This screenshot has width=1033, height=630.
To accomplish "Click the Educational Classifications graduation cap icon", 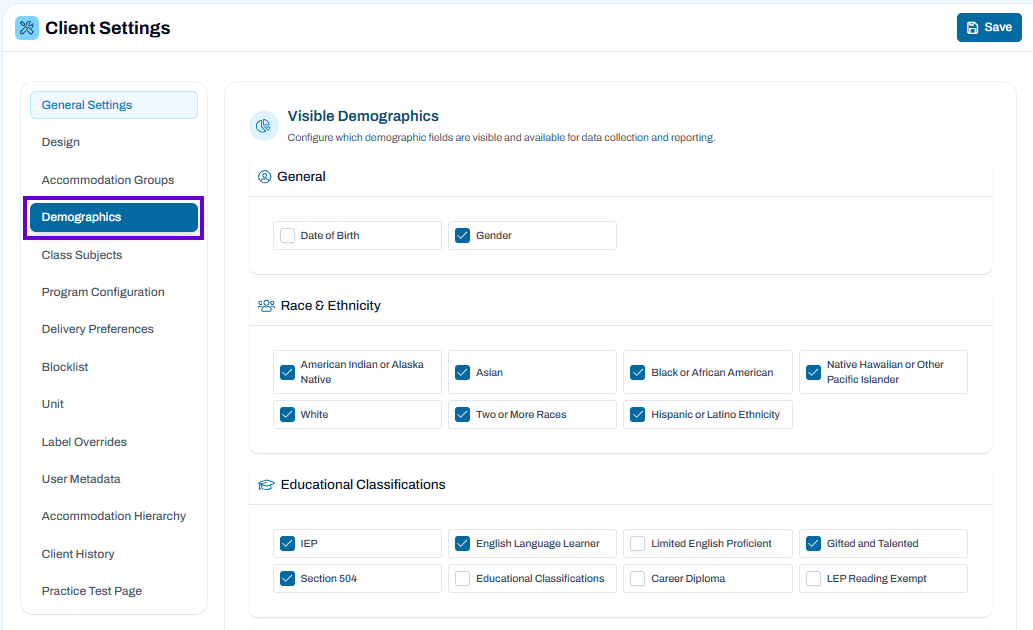I will (266, 485).
